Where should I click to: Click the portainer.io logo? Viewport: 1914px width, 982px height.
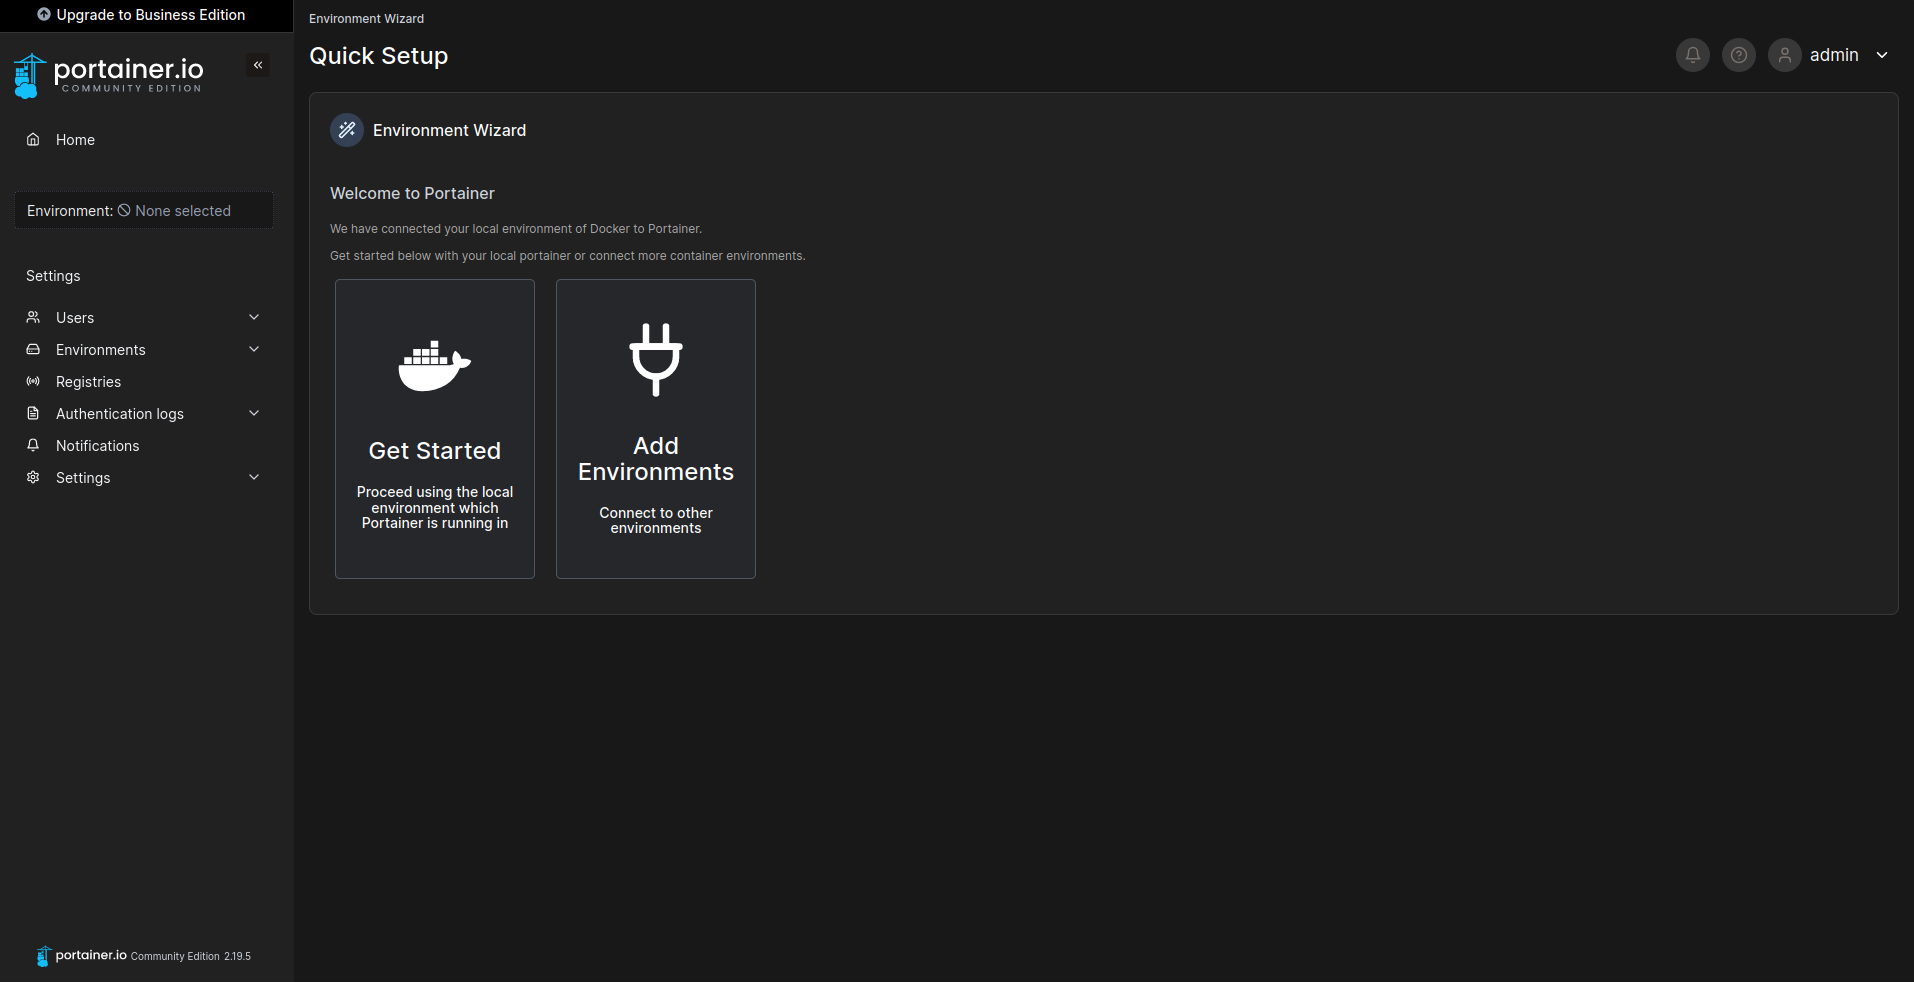point(110,75)
